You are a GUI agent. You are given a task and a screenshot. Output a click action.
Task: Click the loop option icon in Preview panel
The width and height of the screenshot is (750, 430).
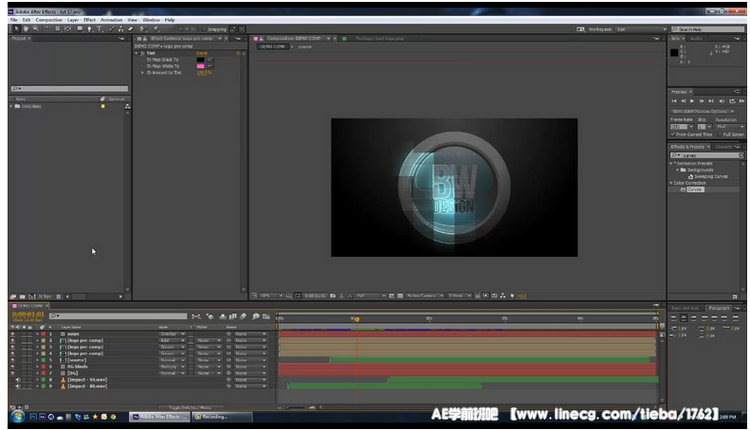pyautogui.click(x=732, y=101)
